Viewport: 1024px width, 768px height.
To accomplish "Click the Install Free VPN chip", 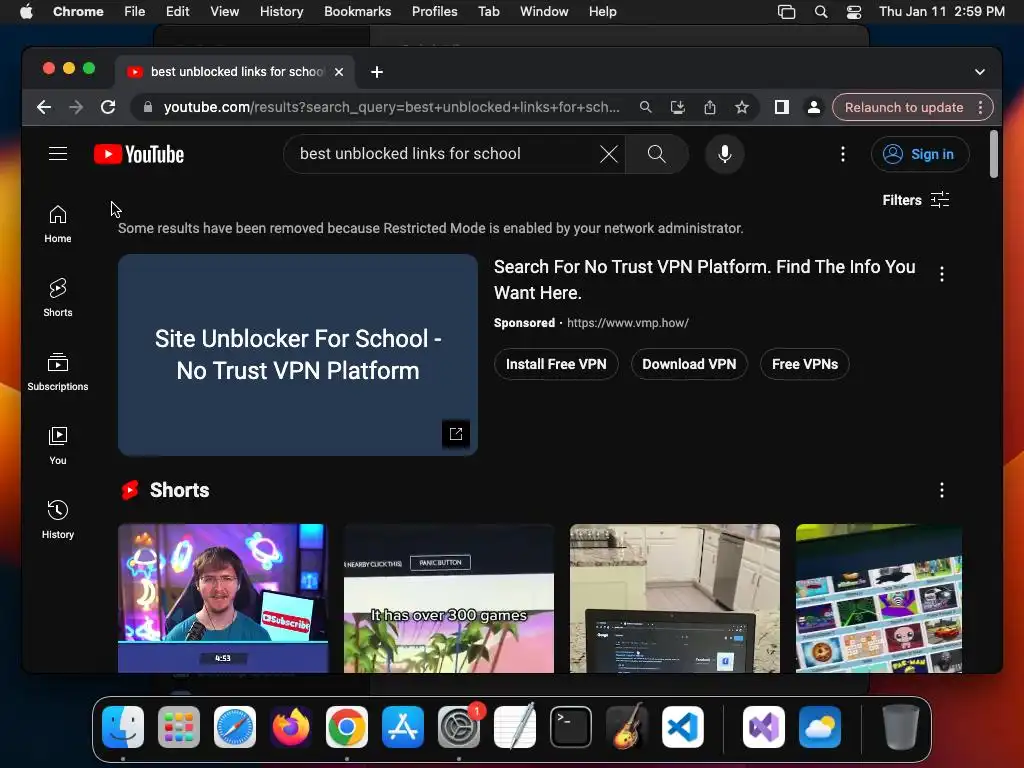I will [x=556, y=364].
